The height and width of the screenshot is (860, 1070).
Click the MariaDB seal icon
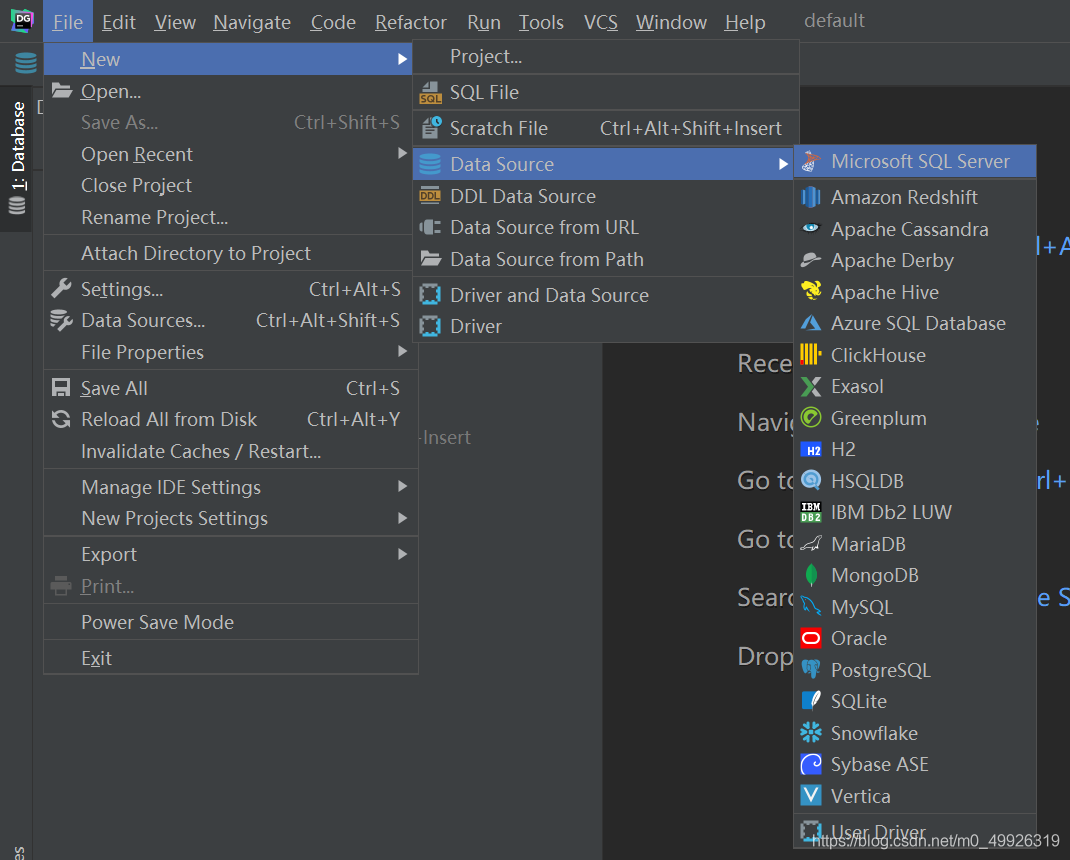[811, 544]
